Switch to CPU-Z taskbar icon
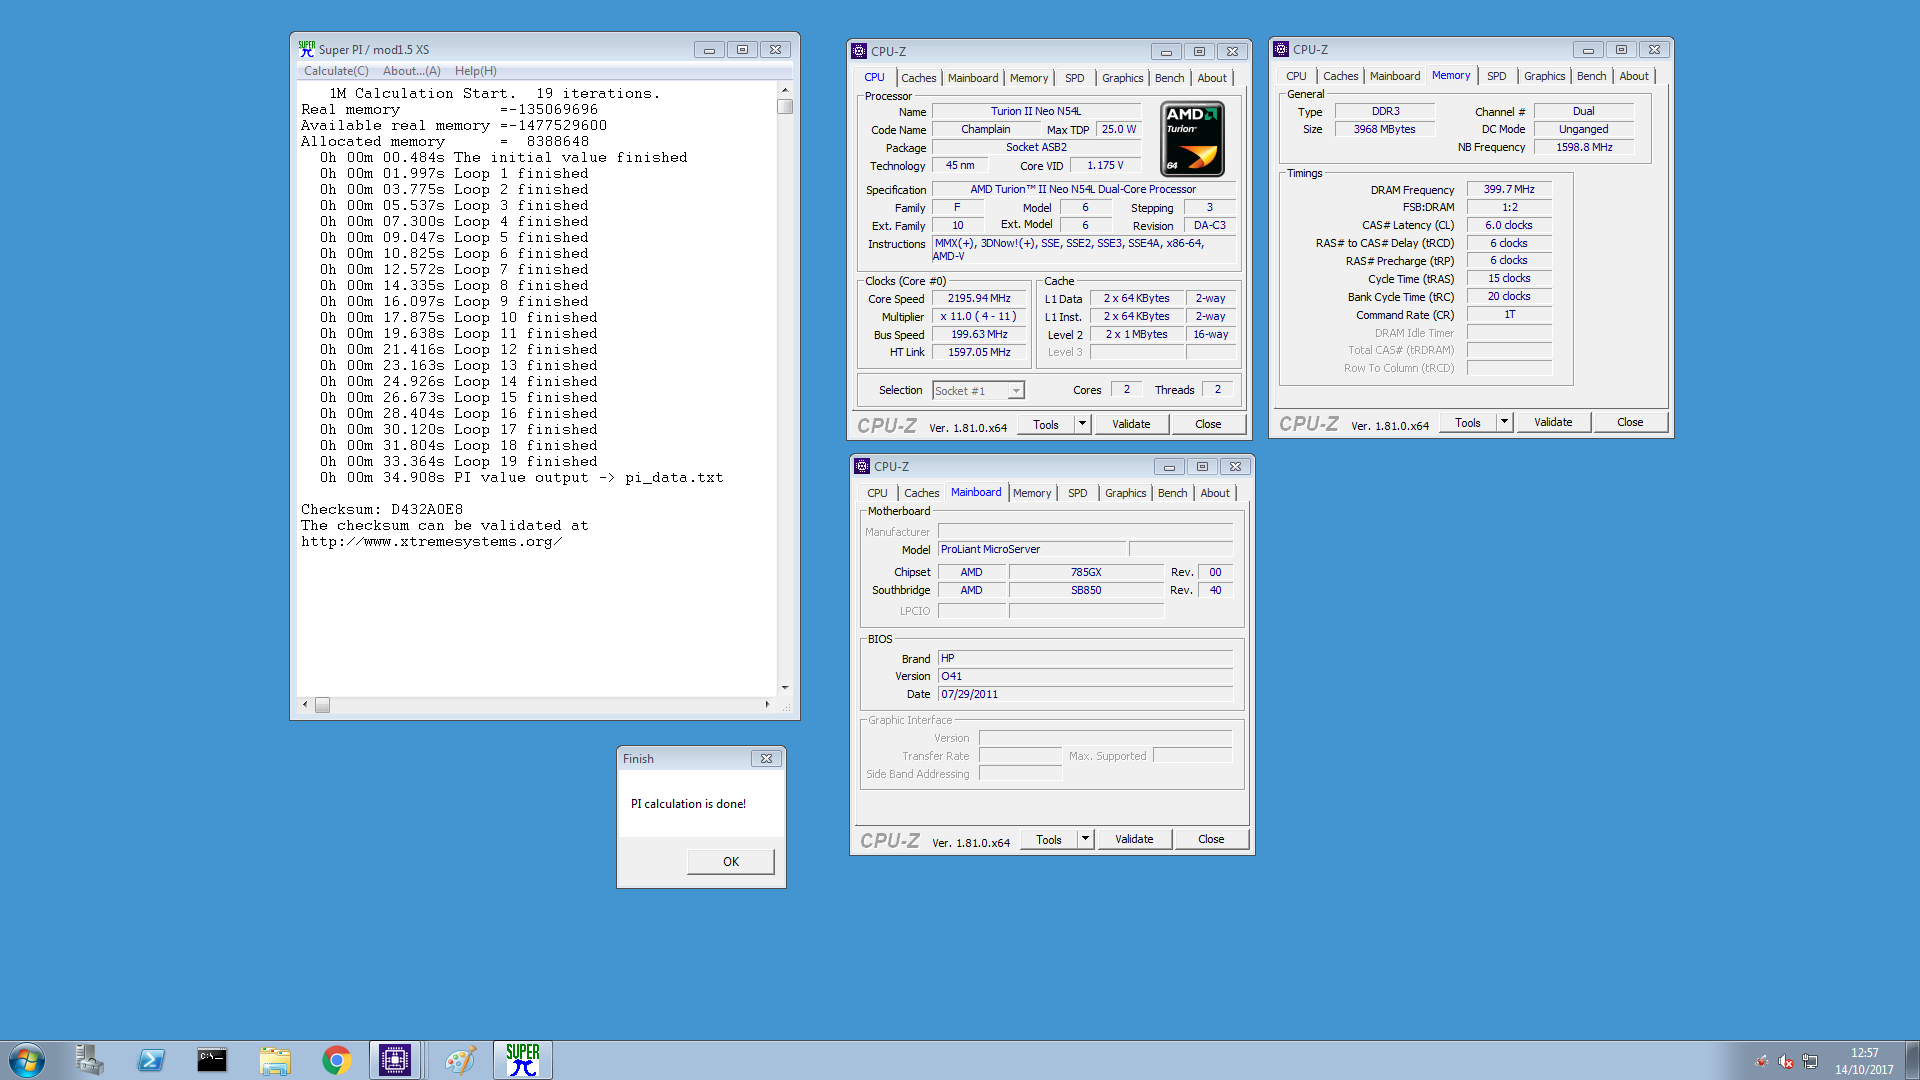The image size is (1920, 1080). pos(395,1060)
